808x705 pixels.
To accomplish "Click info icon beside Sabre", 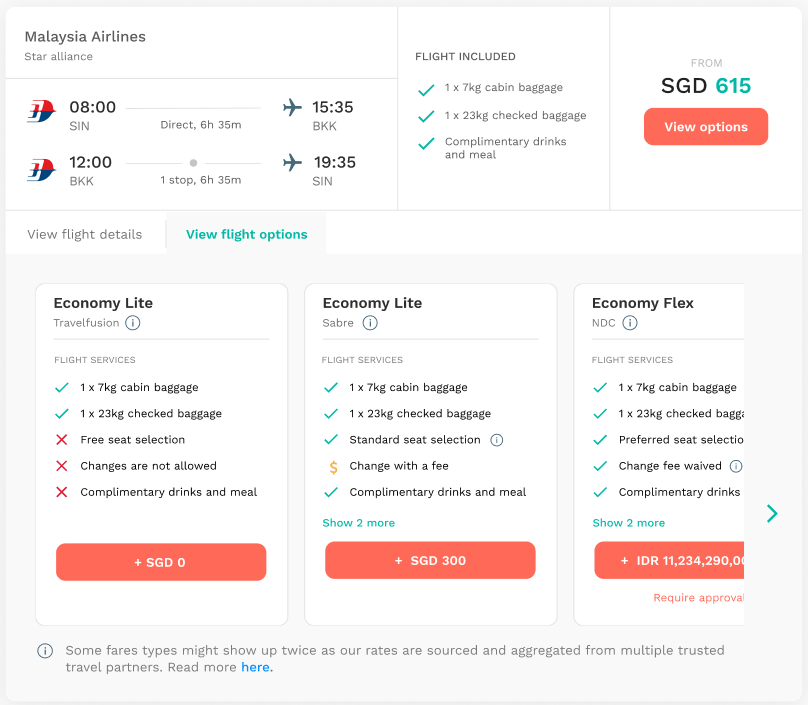I will click(x=370, y=323).
